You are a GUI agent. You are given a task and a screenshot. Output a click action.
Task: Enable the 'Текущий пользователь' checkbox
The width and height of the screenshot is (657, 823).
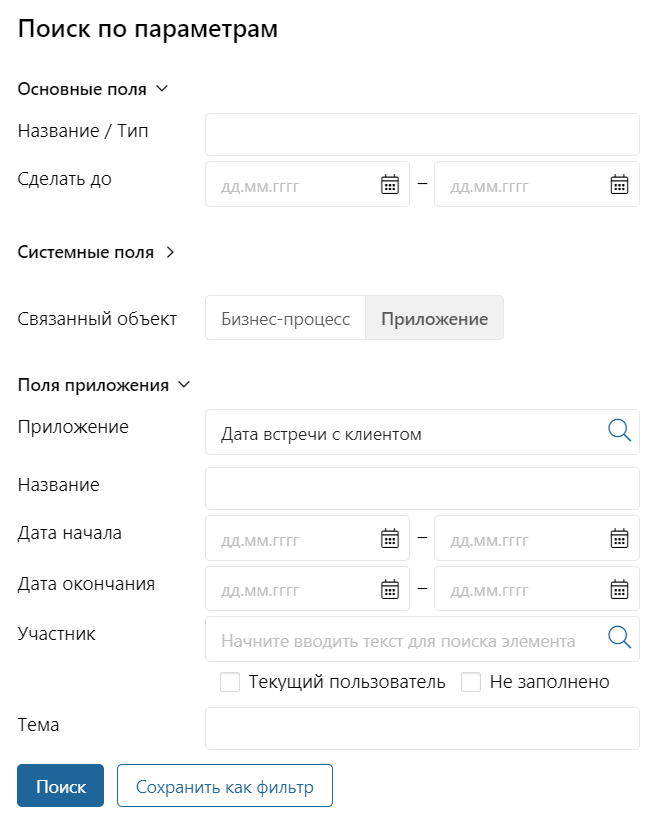point(230,682)
